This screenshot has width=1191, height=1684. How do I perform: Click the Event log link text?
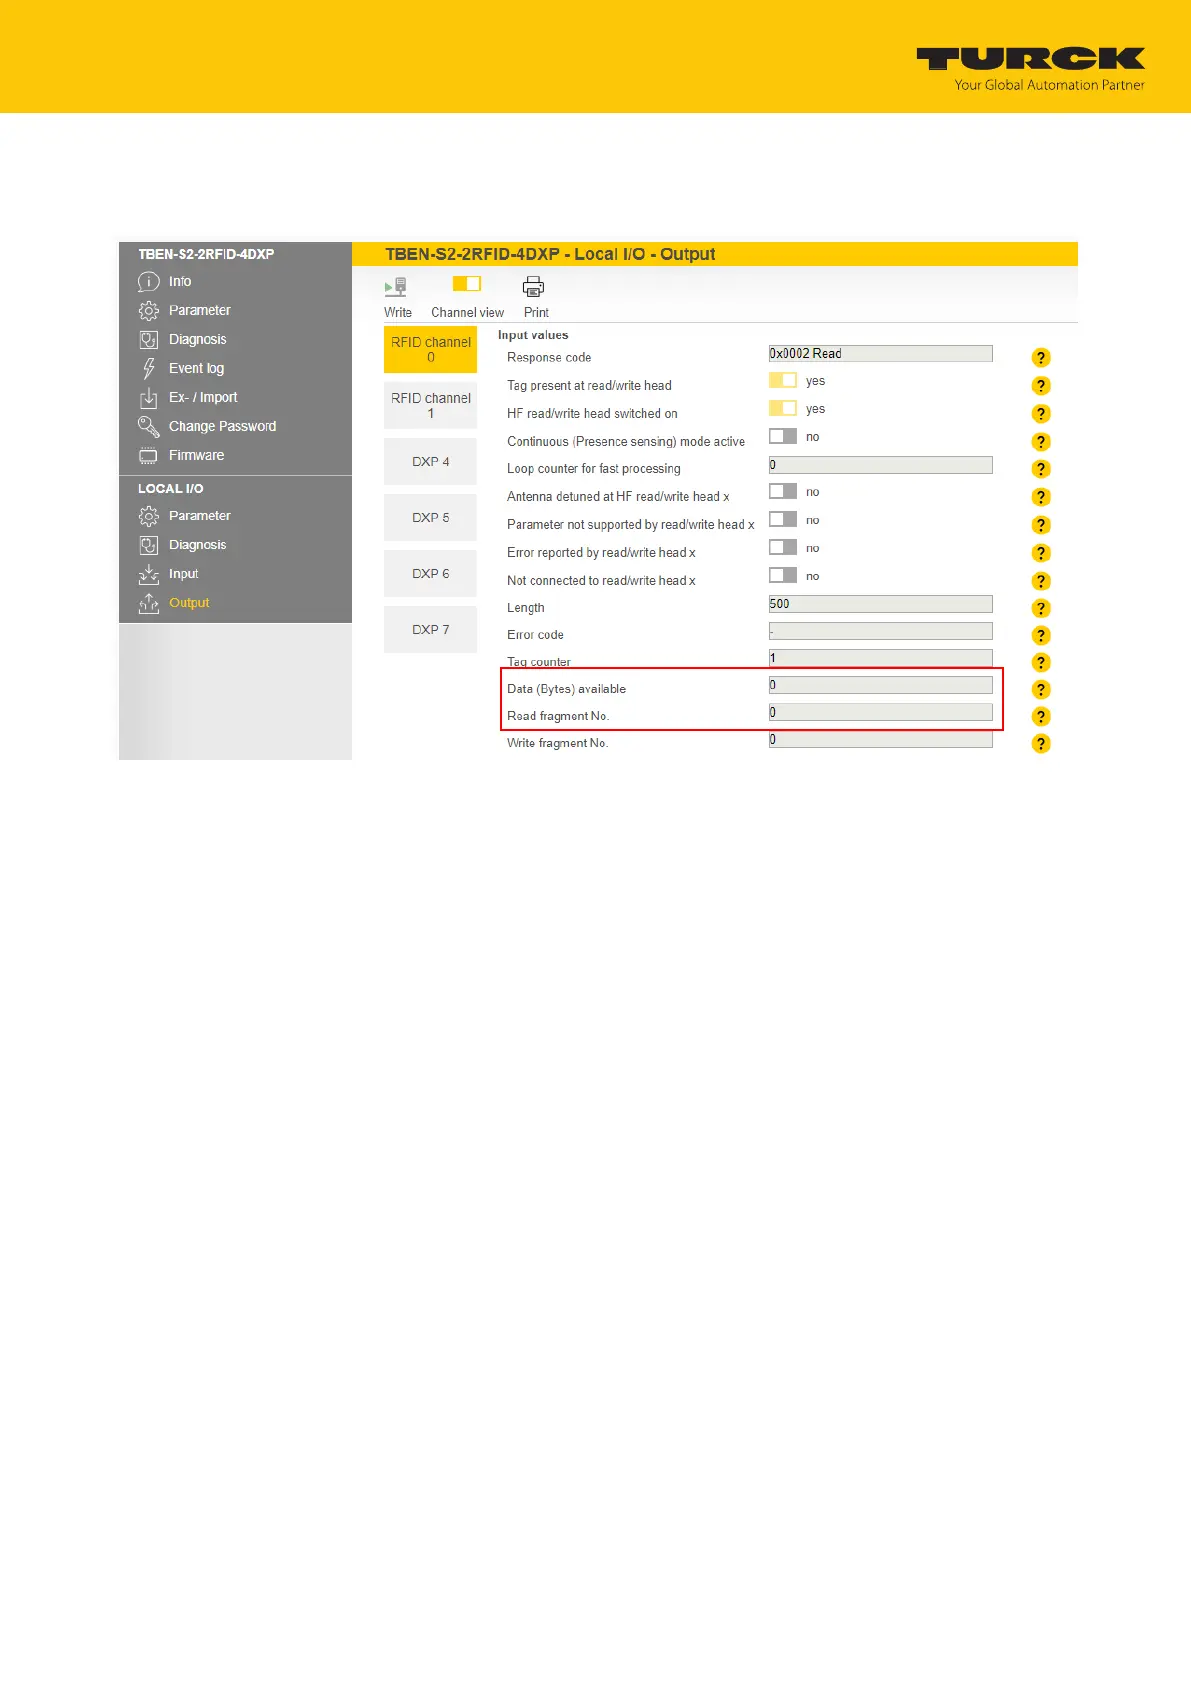pyautogui.click(x=196, y=369)
